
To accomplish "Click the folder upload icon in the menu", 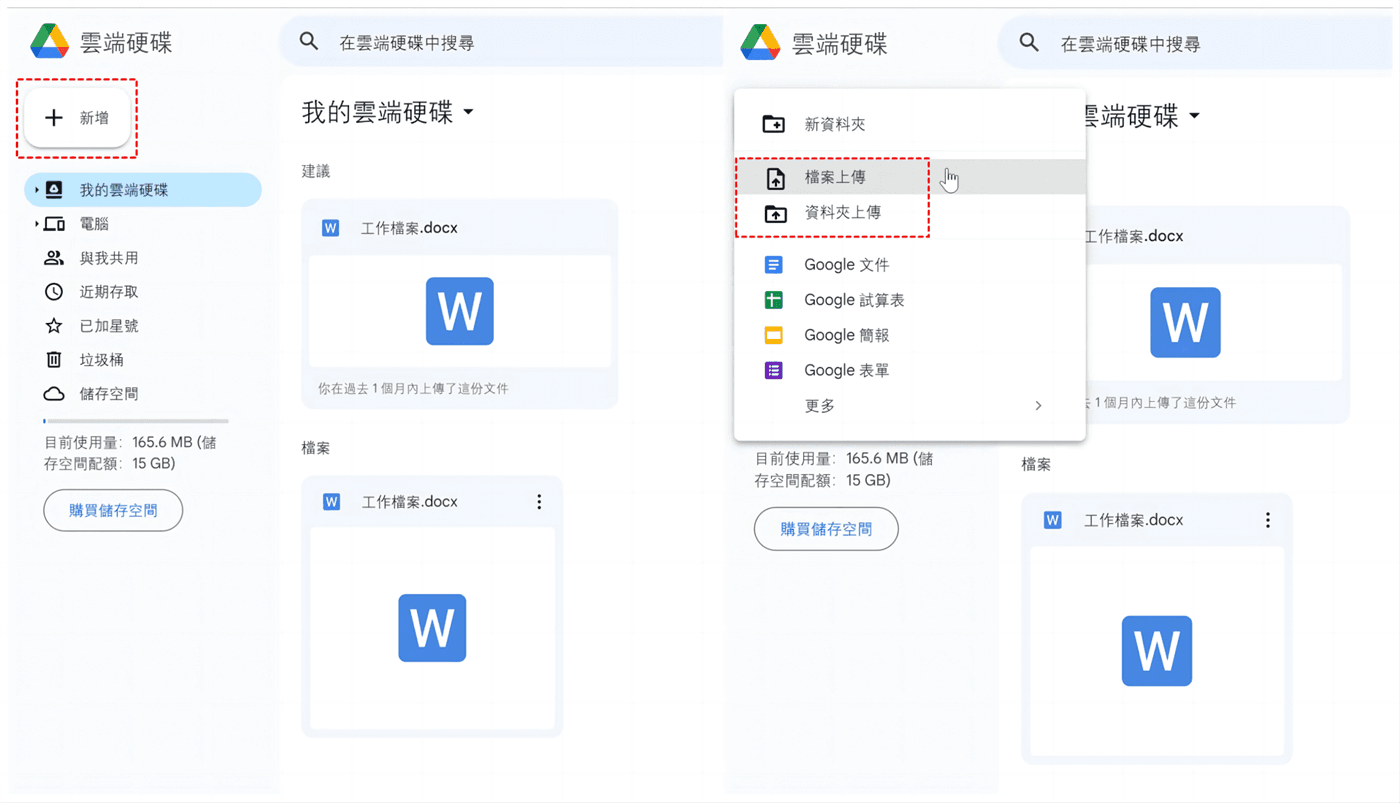I will [774, 213].
